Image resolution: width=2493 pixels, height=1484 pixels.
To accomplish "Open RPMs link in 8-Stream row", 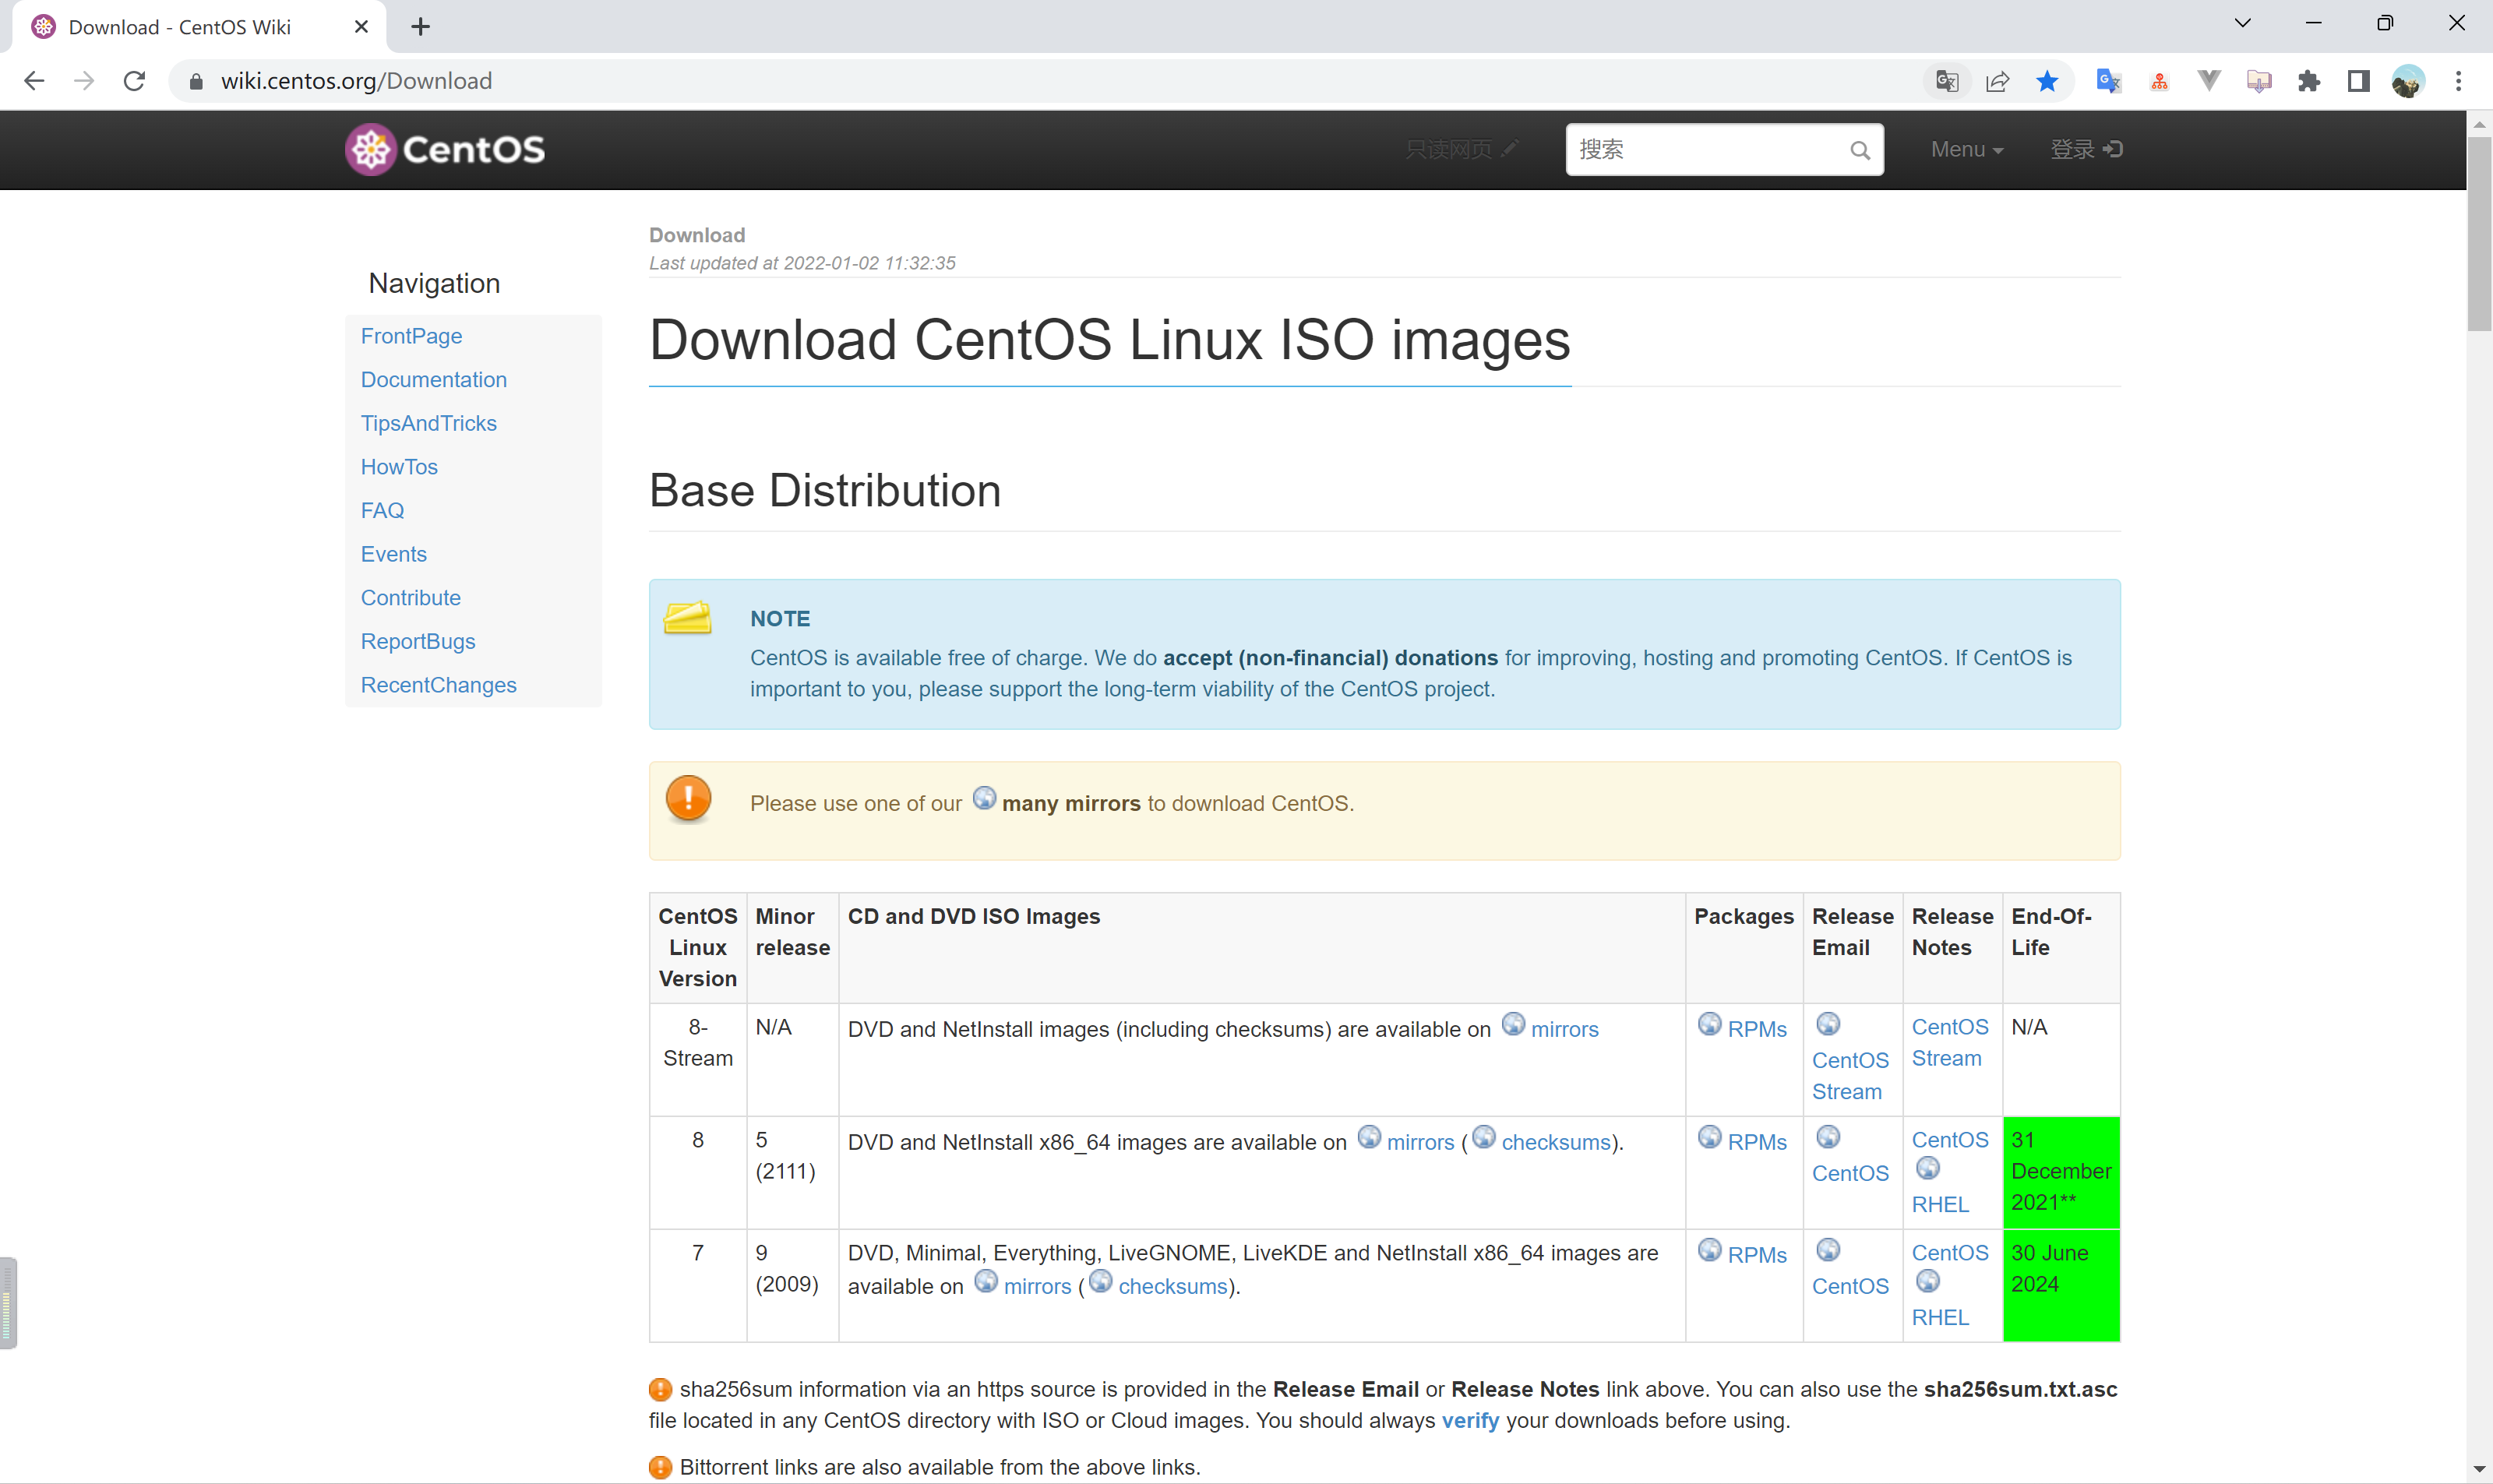I will pos(1757,1029).
